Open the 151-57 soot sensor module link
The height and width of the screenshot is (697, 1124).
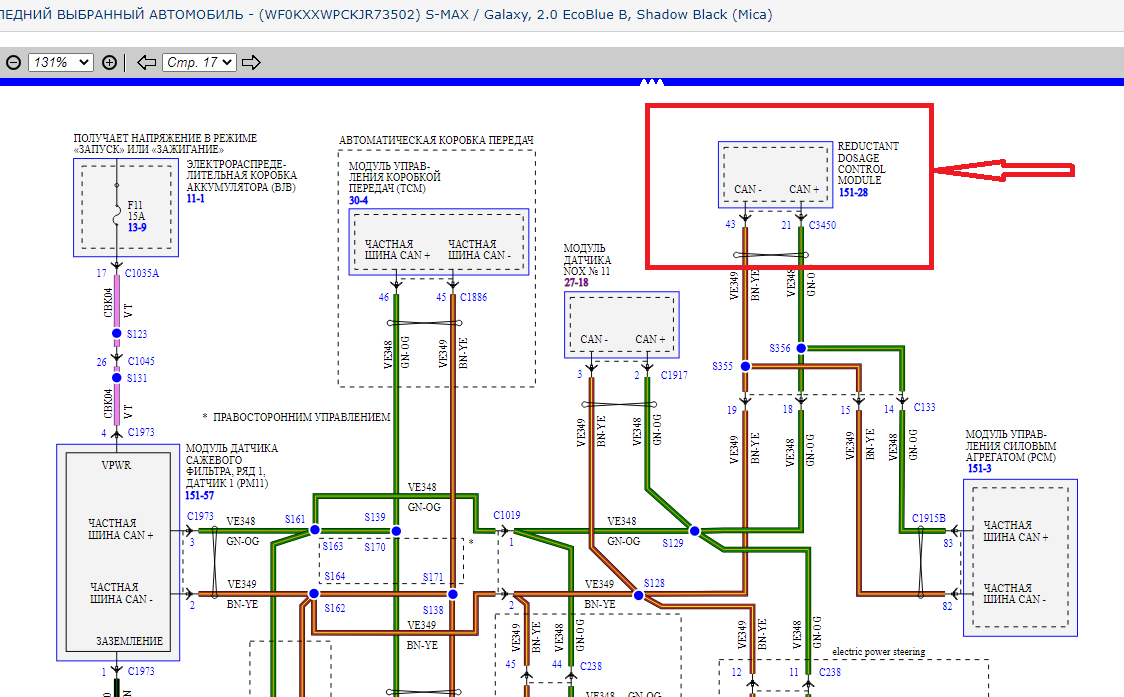(200, 495)
